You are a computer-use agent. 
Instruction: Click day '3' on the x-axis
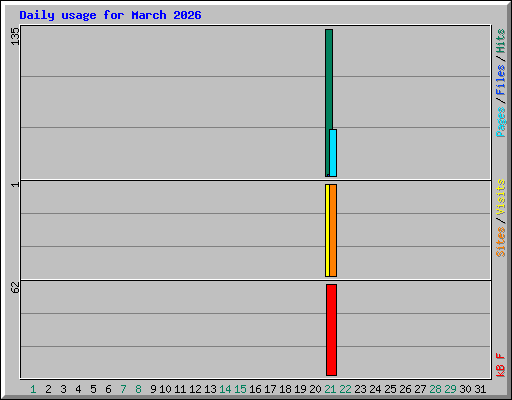point(63,389)
